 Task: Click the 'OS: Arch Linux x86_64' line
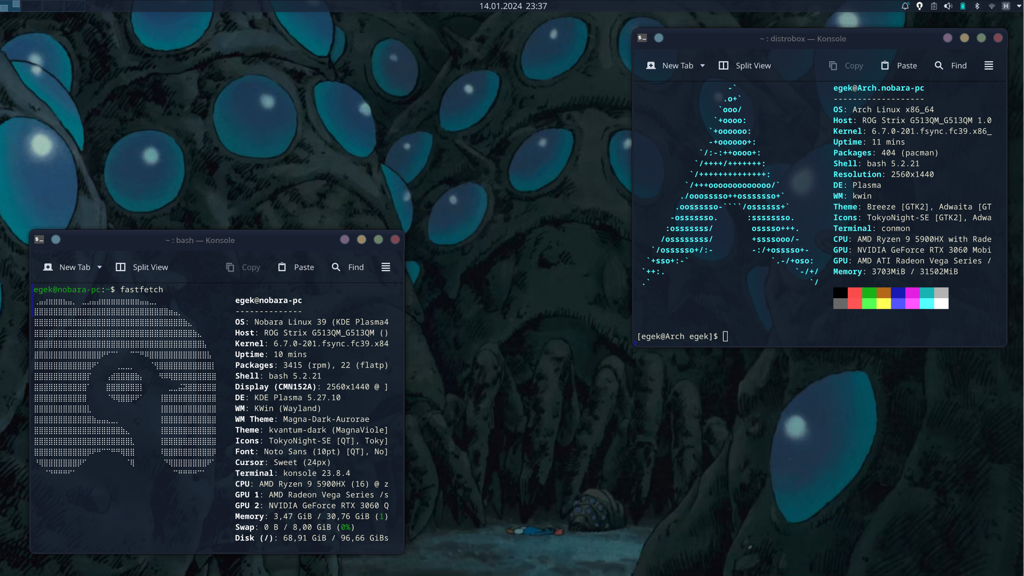pos(884,110)
